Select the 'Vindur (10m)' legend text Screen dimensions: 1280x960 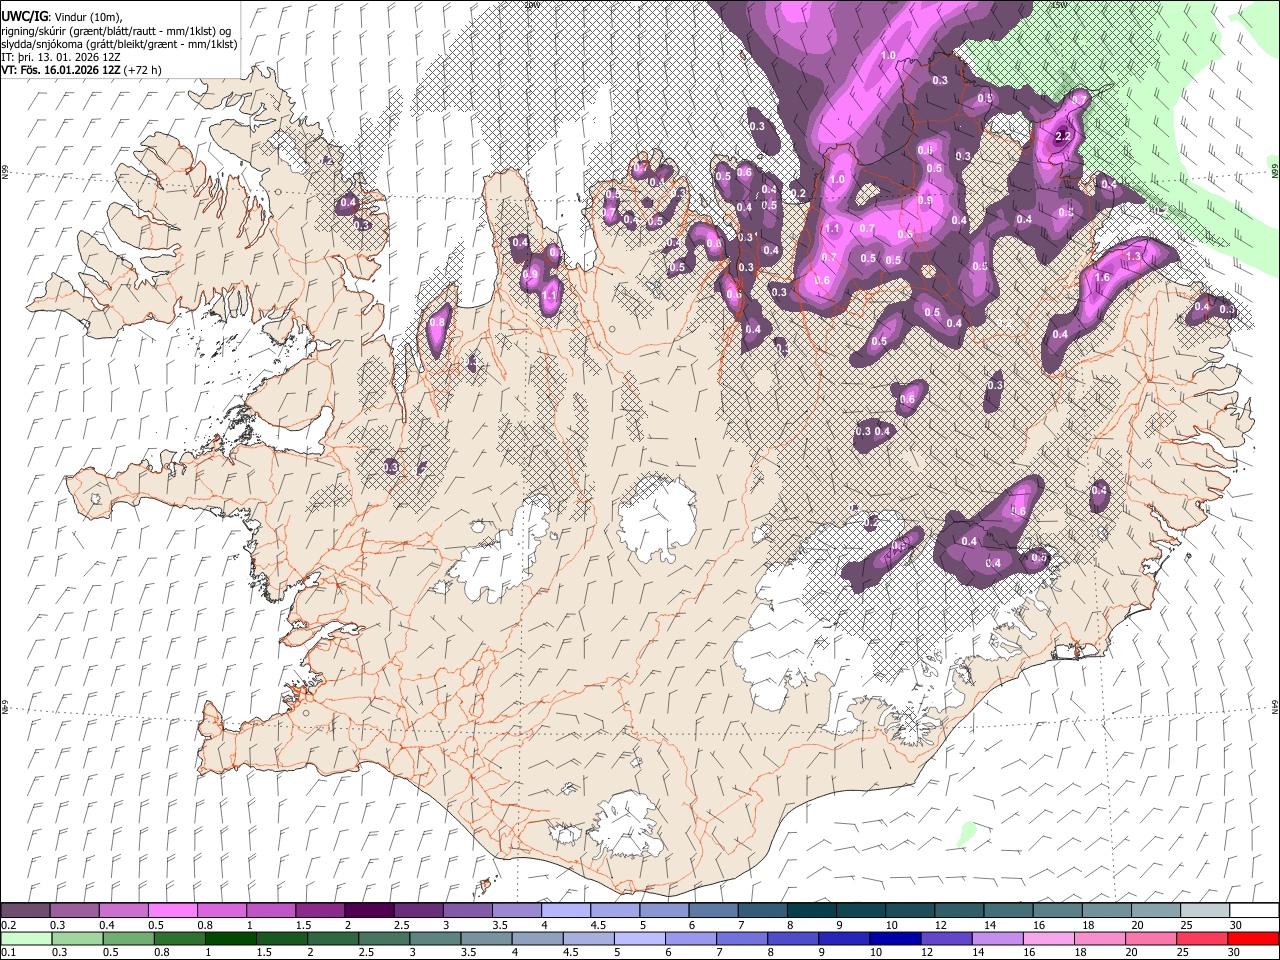click(x=88, y=16)
